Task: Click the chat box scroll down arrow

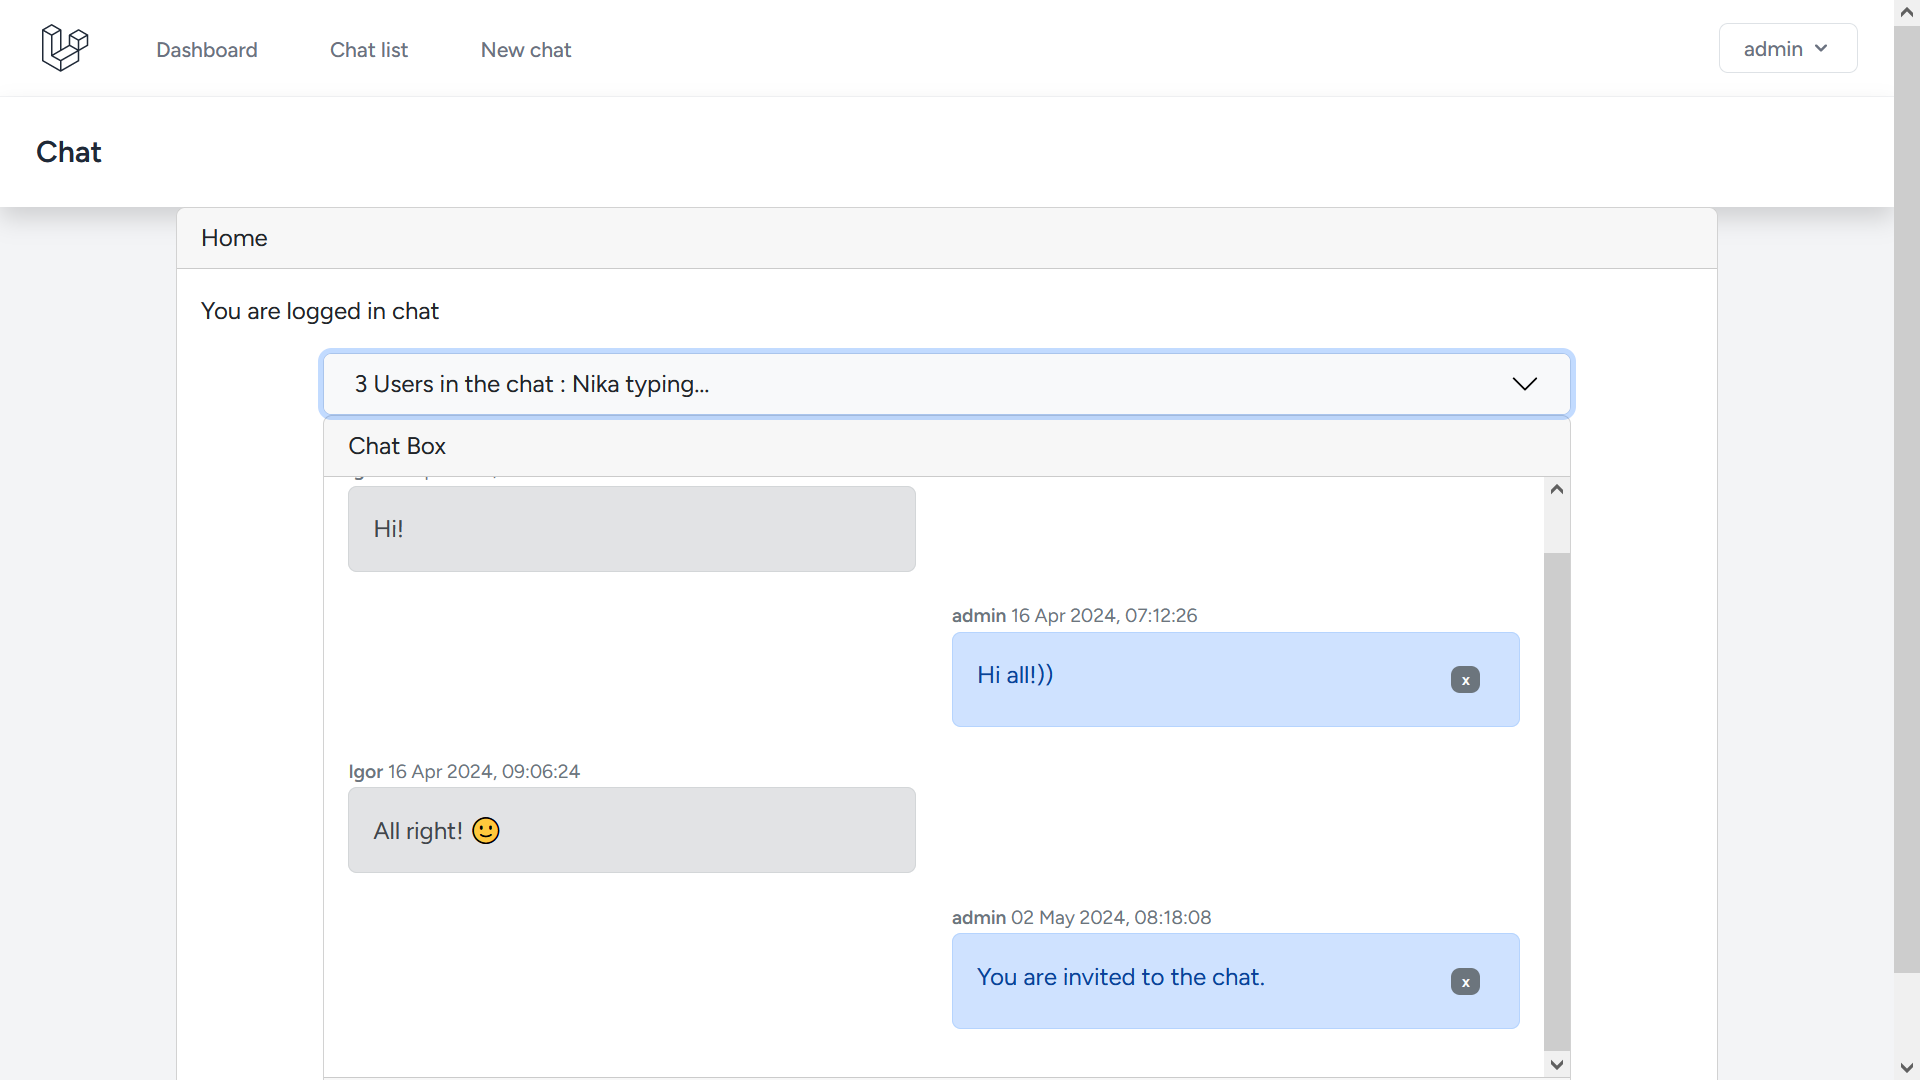Action: [x=1557, y=1065]
